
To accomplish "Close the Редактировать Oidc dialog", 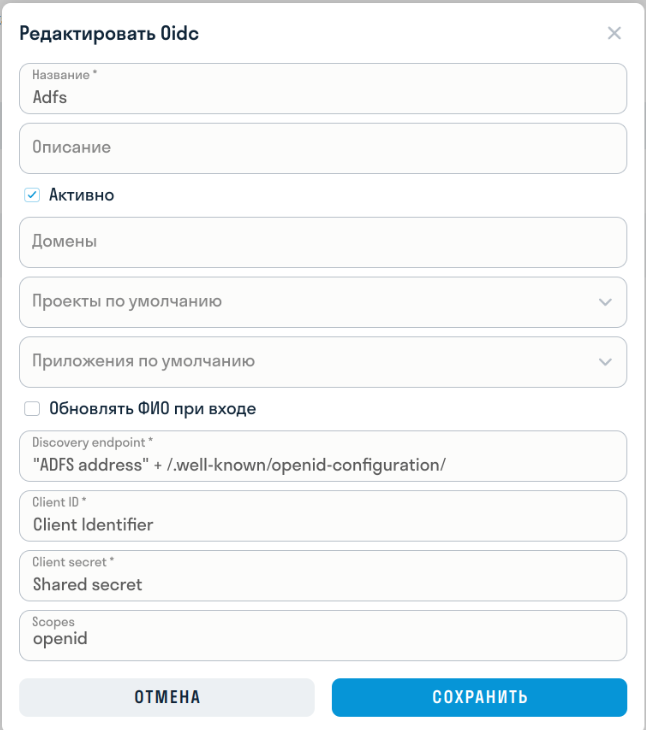I will (x=614, y=33).
